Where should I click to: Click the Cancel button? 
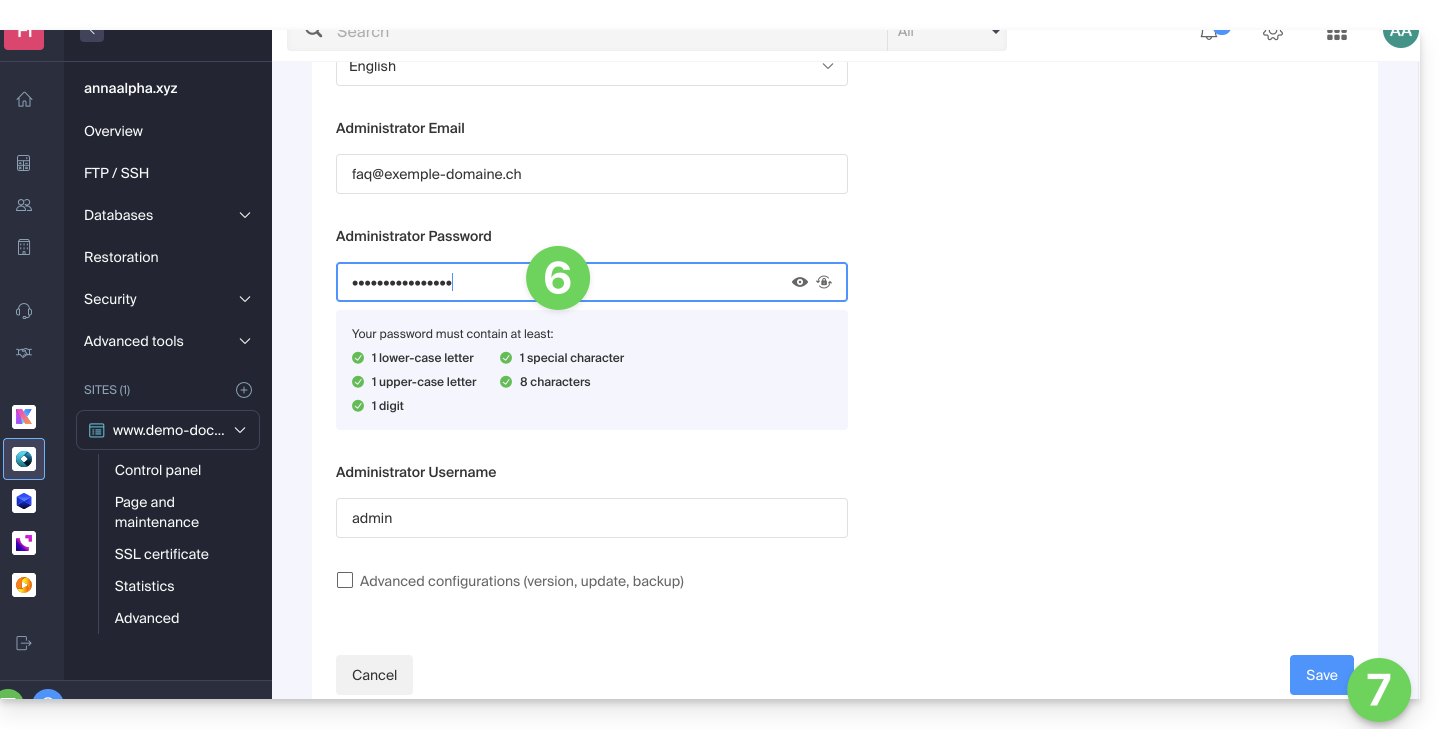[374, 675]
